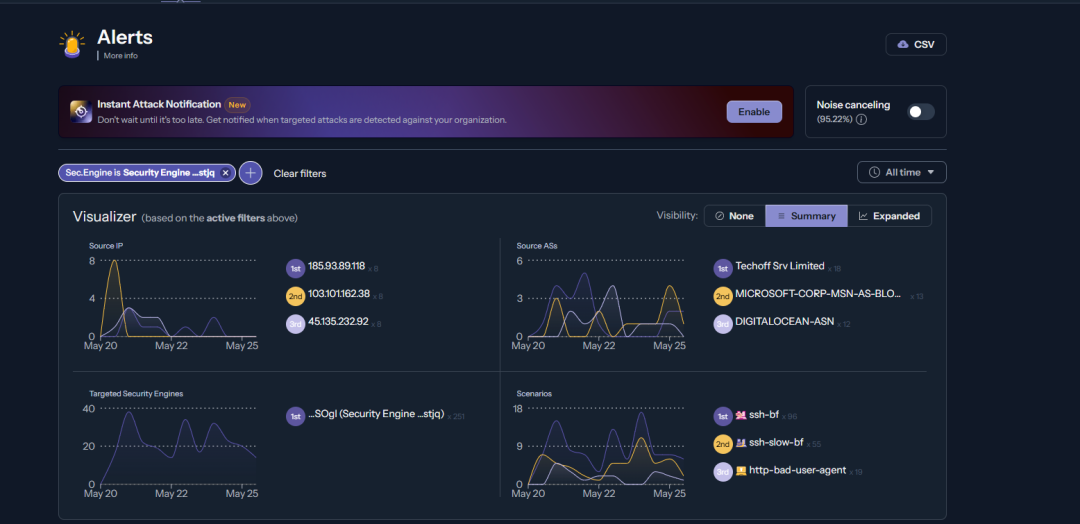Set visibility to None
Screen dimensions: 1080x524
click(735, 216)
